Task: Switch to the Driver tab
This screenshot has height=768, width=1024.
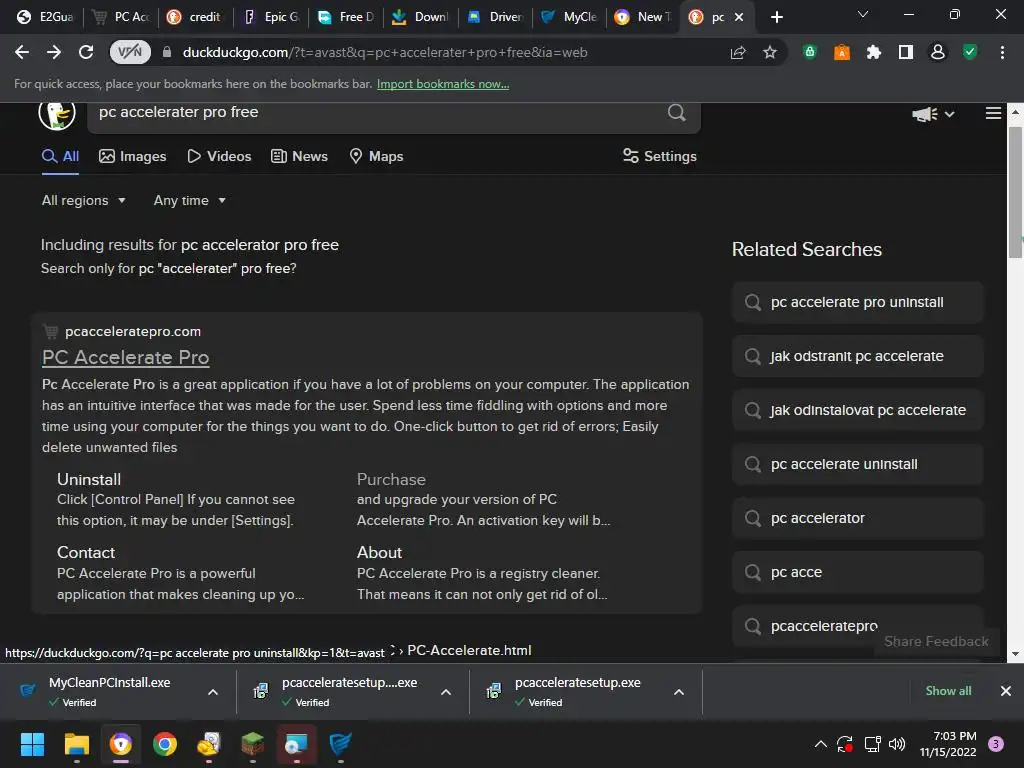Action: click(x=495, y=17)
